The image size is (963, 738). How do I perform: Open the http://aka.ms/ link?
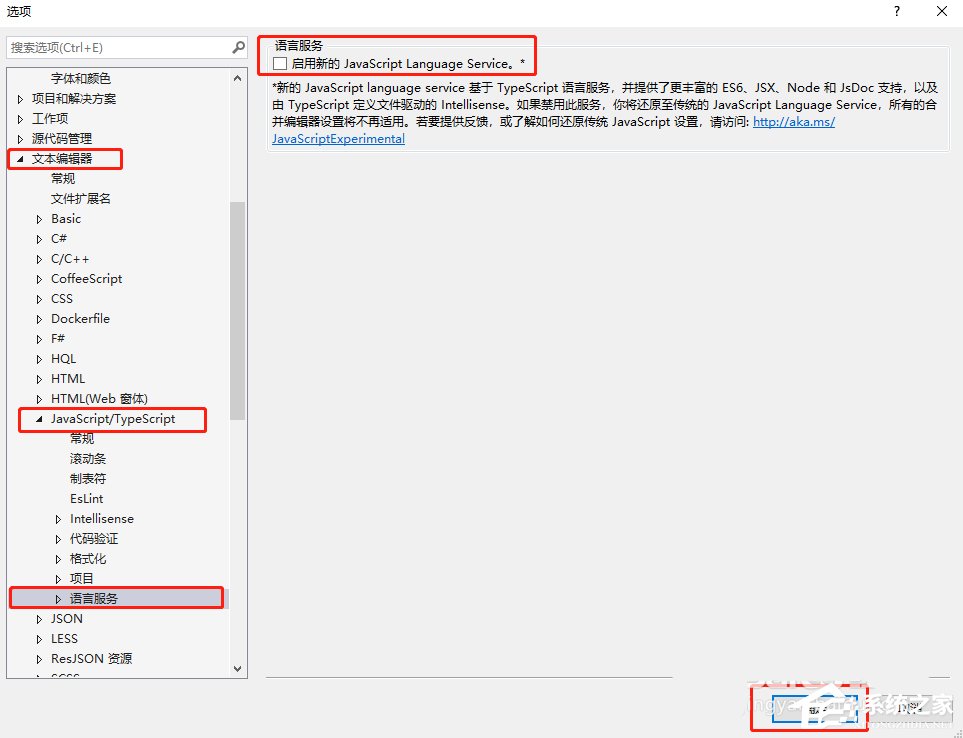(x=796, y=121)
